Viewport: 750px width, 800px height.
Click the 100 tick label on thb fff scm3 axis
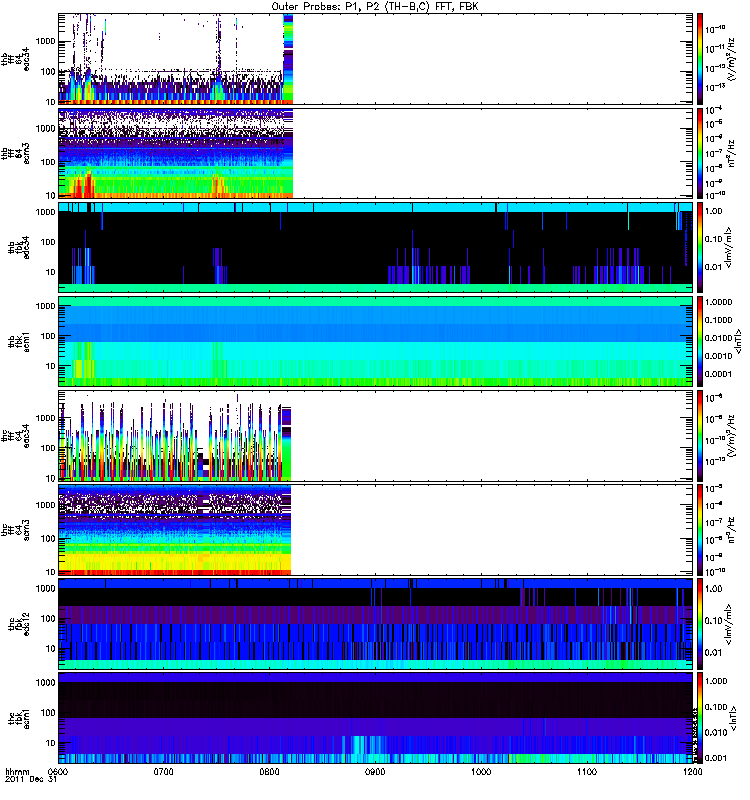click(x=48, y=162)
